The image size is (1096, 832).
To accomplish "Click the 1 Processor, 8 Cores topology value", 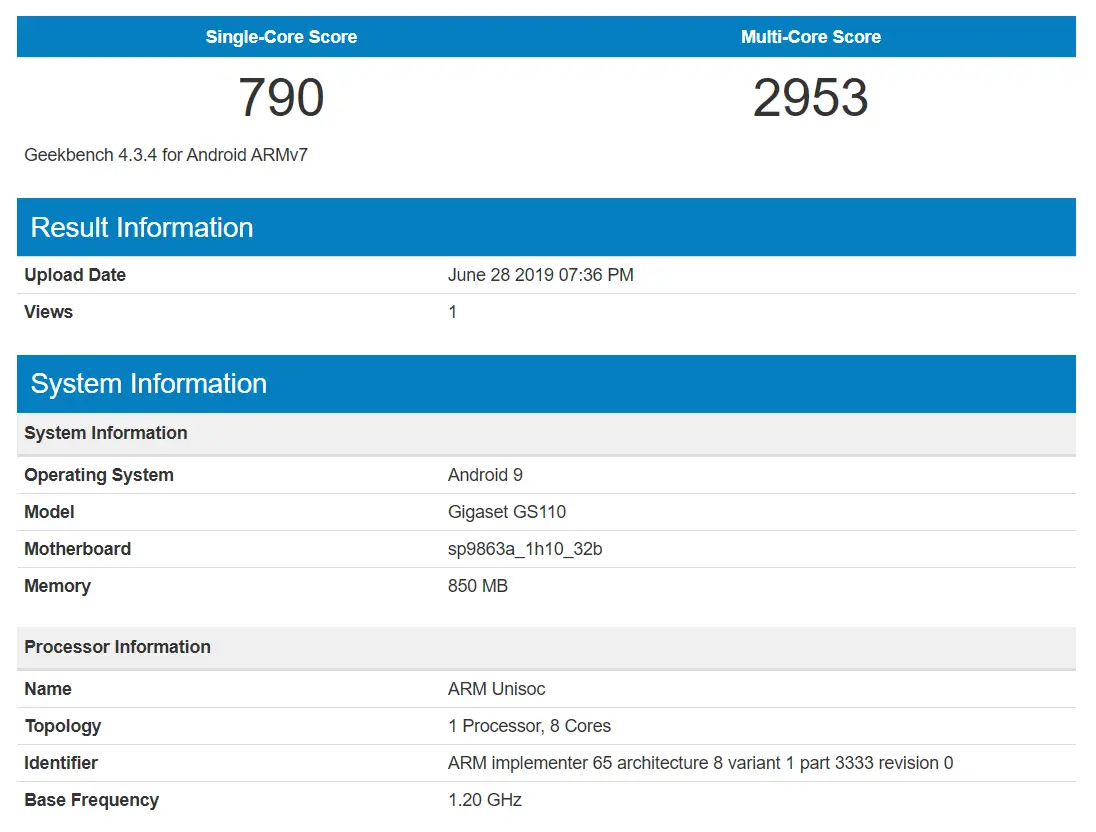I will coord(529,726).
